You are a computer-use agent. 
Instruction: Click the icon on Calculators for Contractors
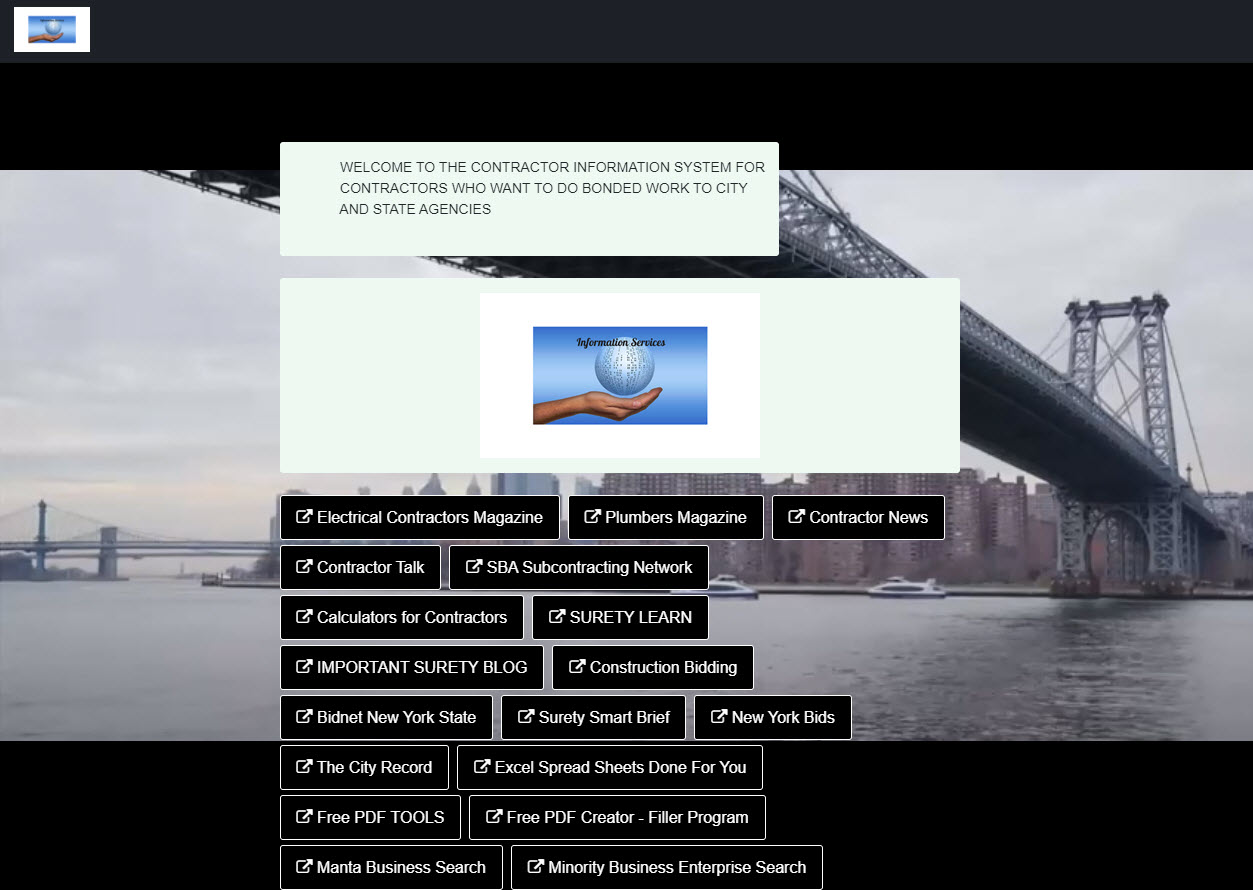tap(305, 617)
